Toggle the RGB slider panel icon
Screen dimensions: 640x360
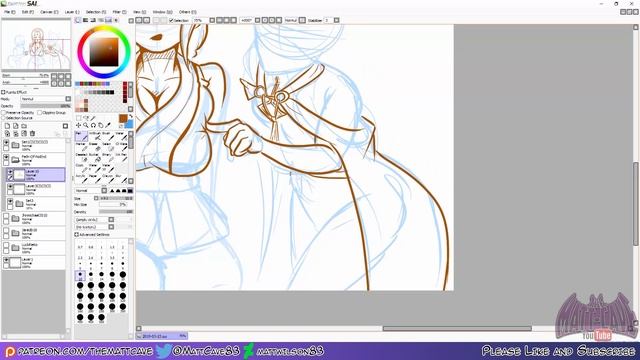pos(86,20)
